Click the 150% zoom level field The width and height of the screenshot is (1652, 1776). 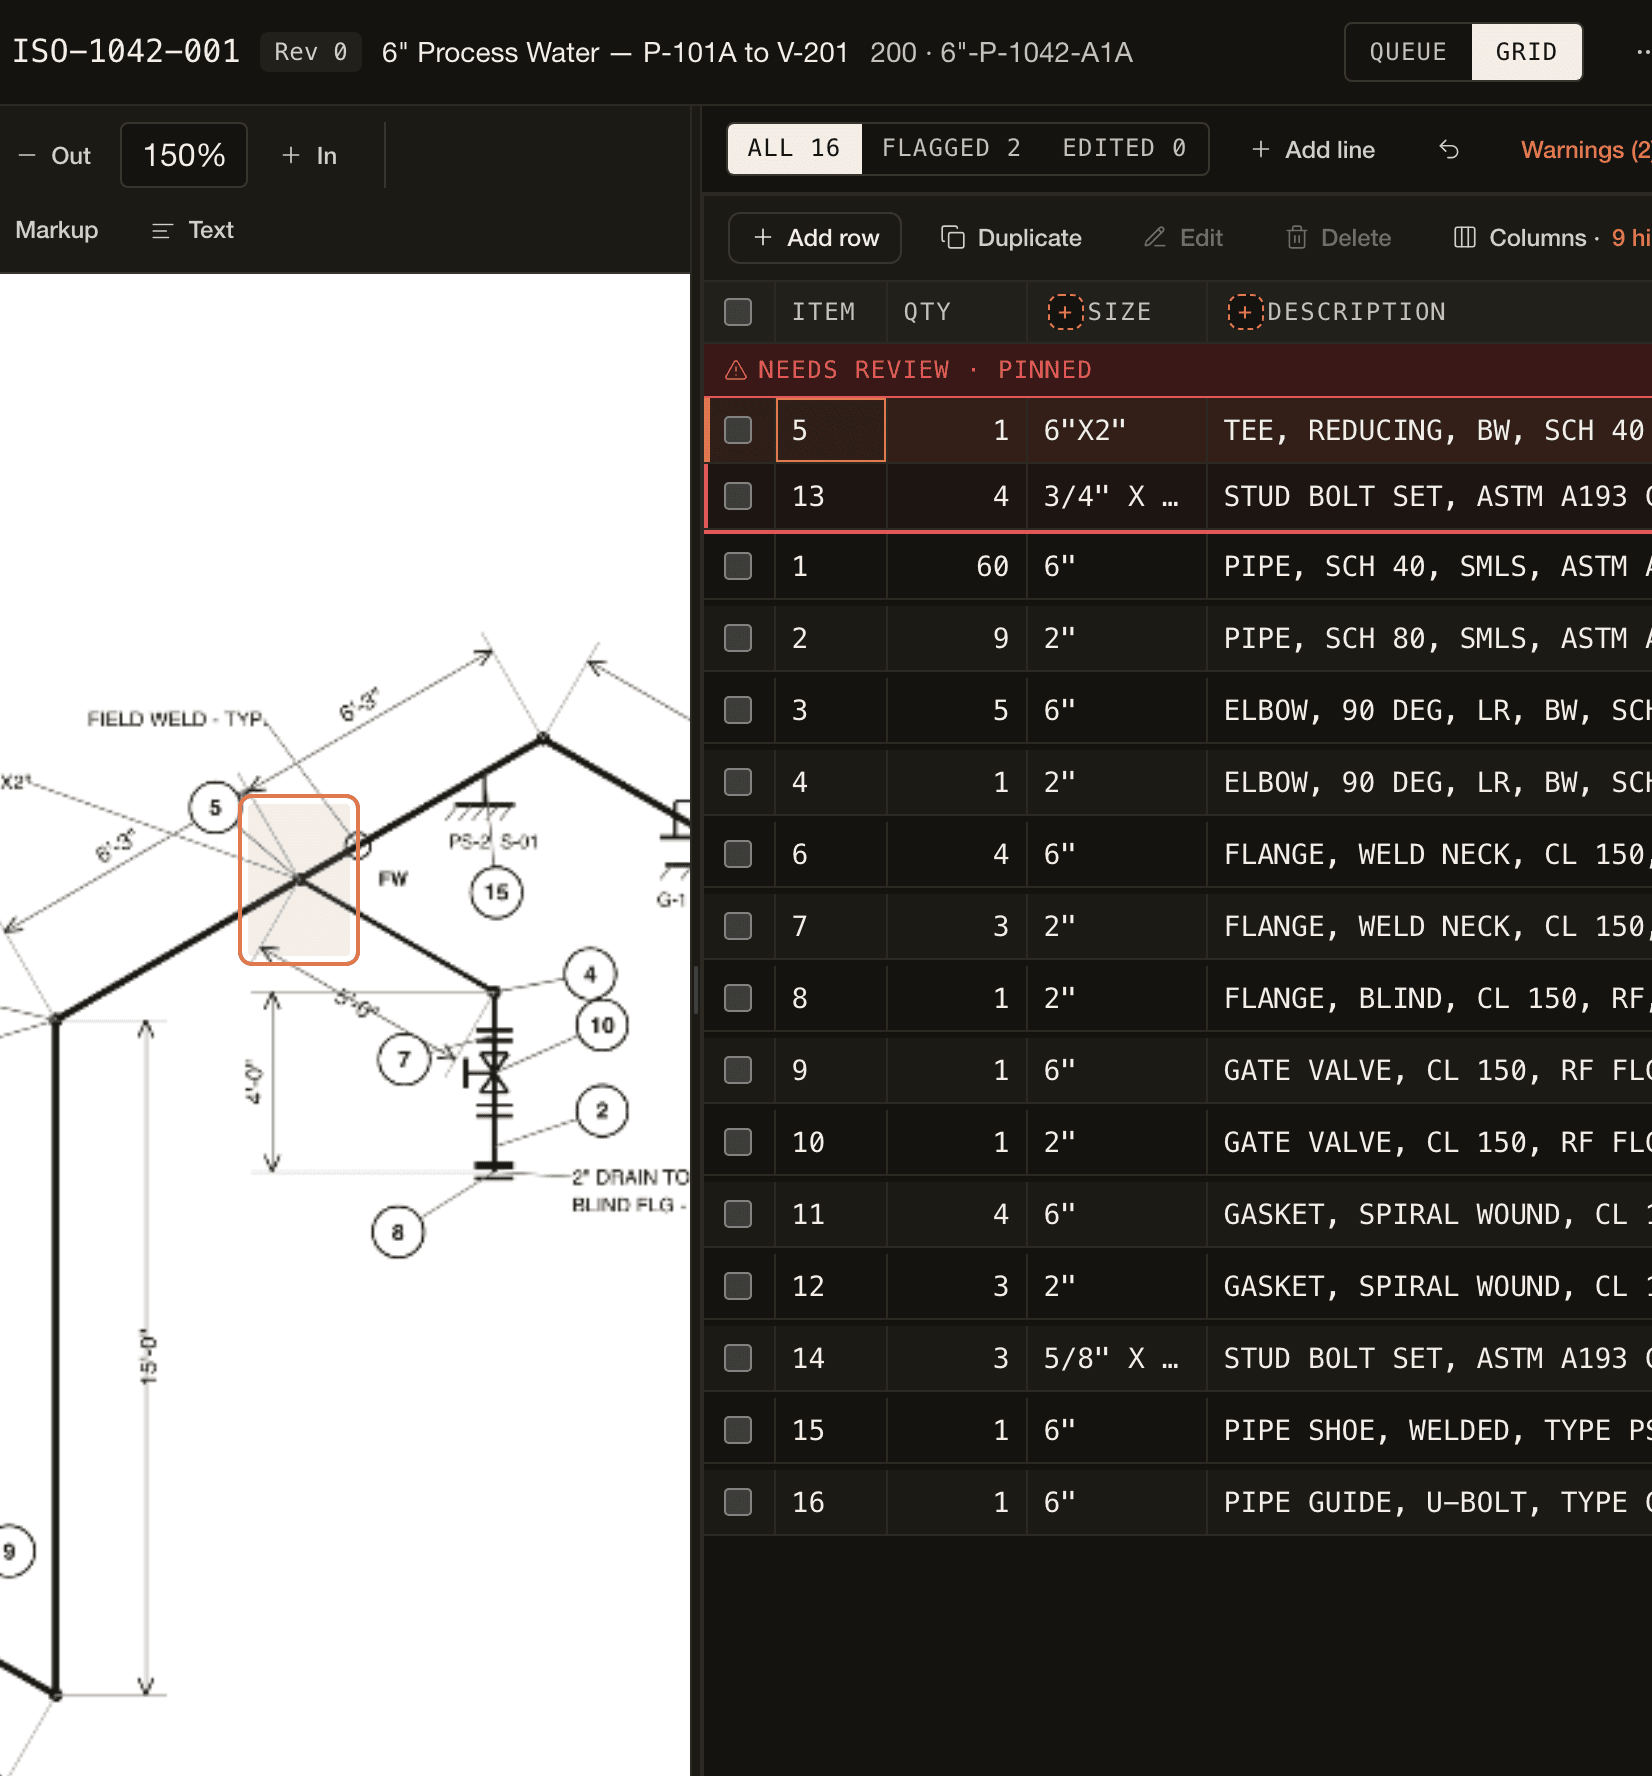pos(184,155)
